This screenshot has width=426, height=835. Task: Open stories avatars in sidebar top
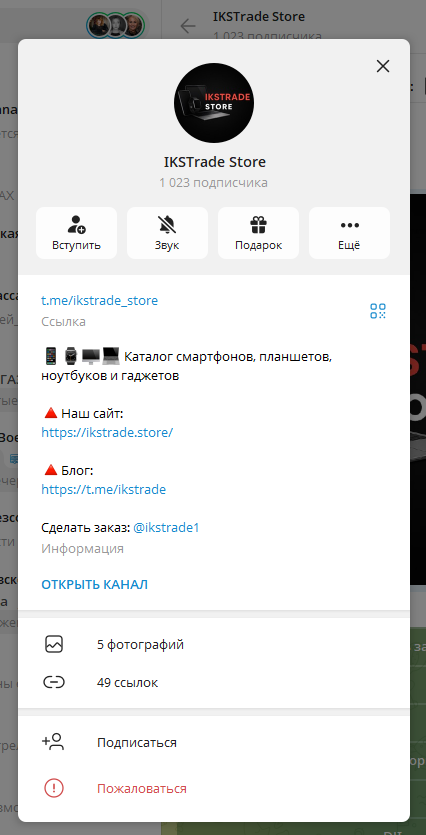click(116, 25)
